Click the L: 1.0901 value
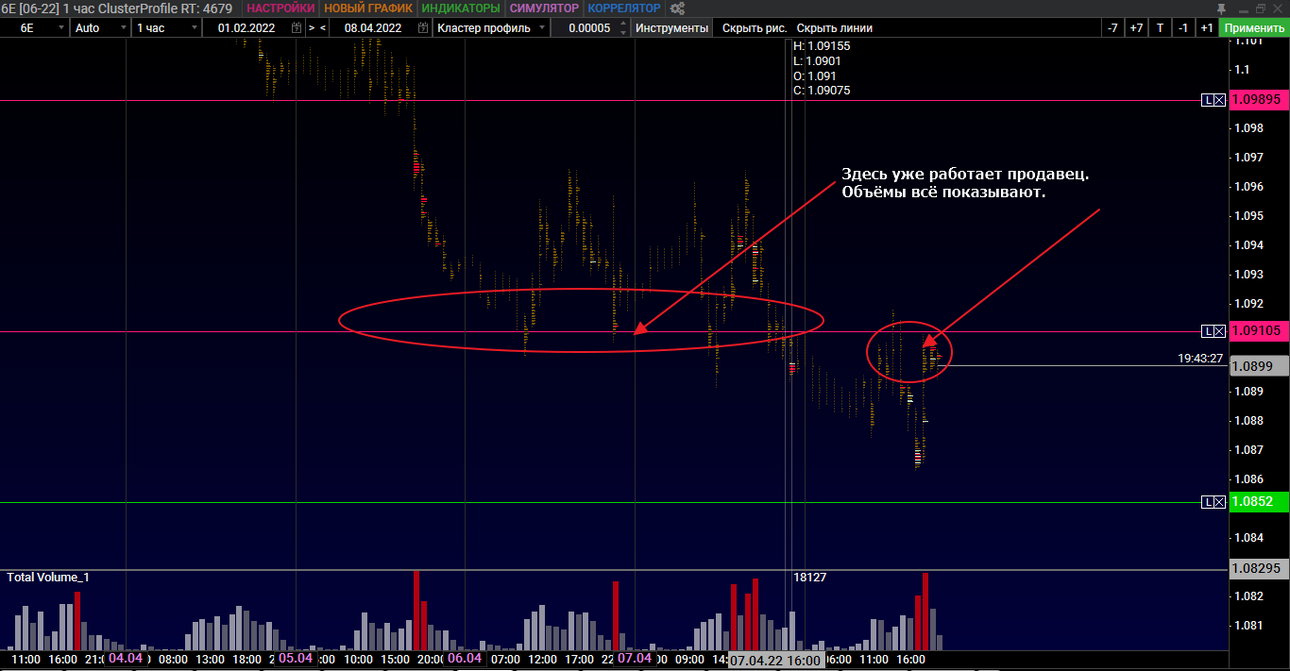Screen dimensions: 1290x671 817,61
